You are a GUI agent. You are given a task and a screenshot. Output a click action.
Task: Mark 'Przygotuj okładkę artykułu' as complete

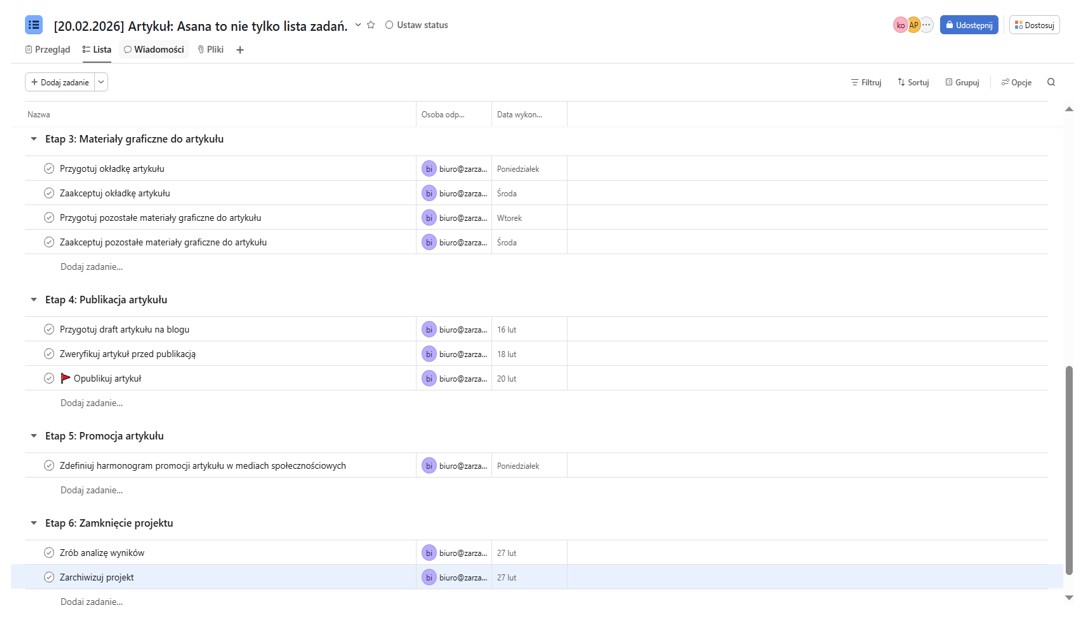(49, 169)
